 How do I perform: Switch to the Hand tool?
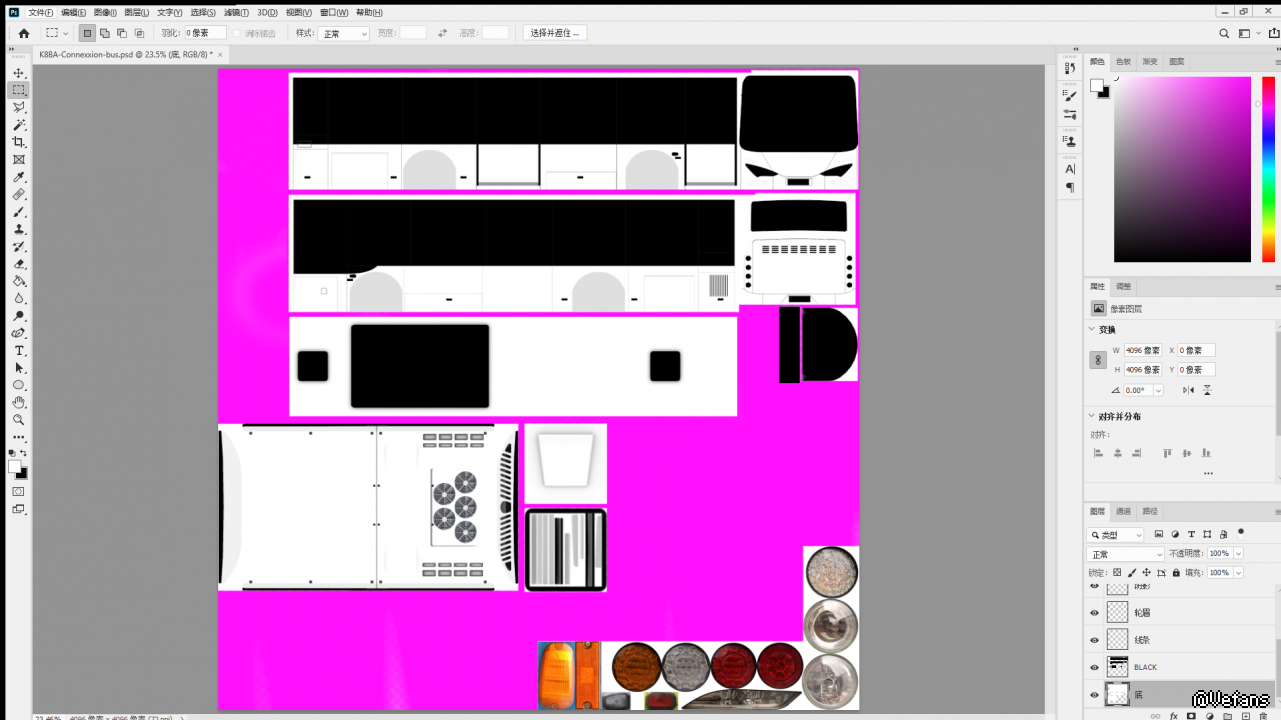tap(19, 402)
